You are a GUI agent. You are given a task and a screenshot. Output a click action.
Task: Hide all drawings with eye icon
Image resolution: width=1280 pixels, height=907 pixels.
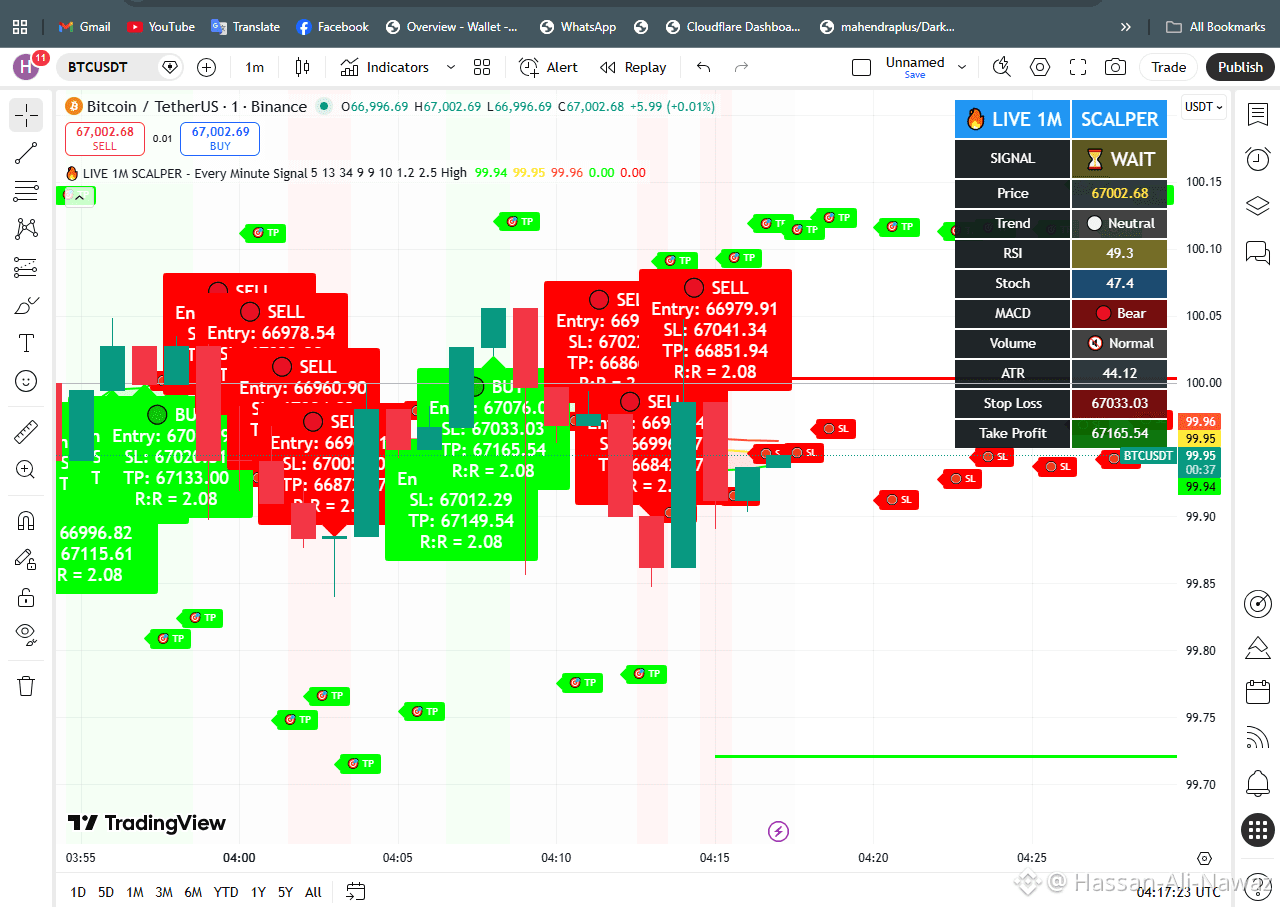pos(26,634)
